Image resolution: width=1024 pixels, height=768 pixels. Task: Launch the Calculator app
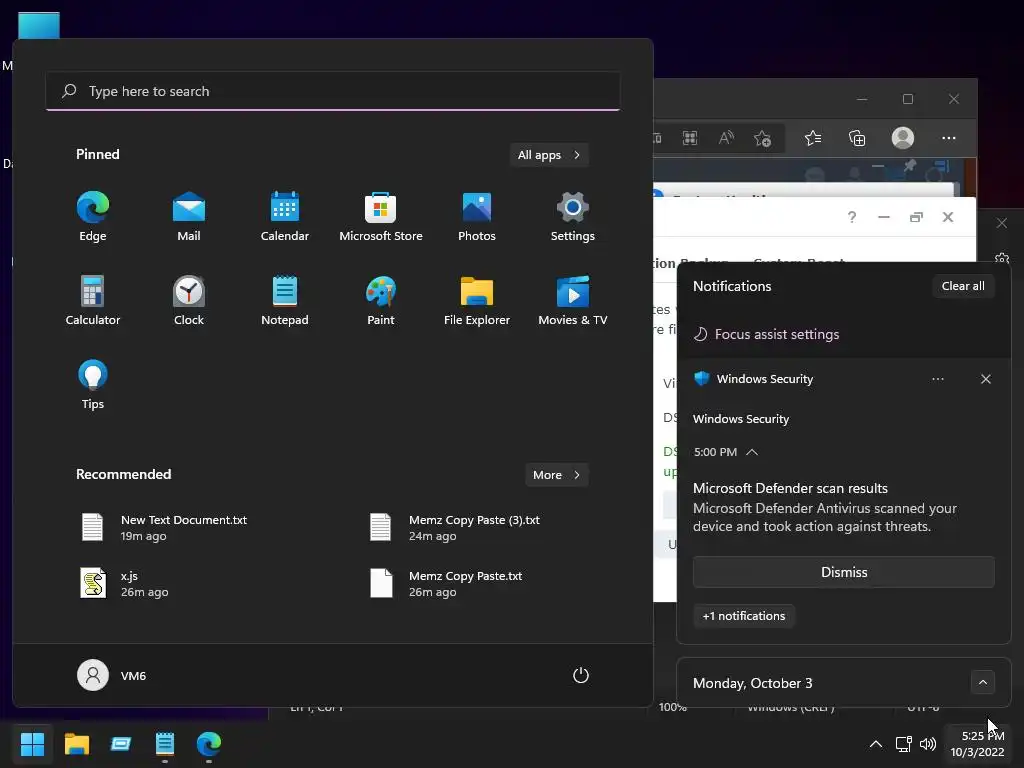(93, 301)
